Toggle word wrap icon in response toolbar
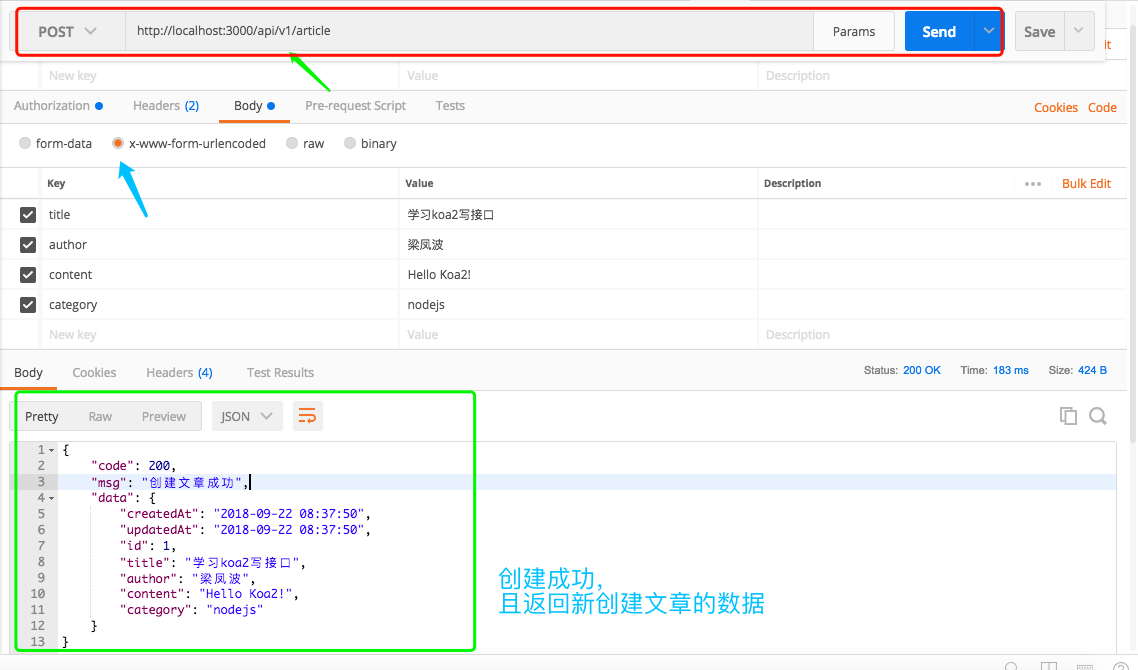 (x=308, y=416)
